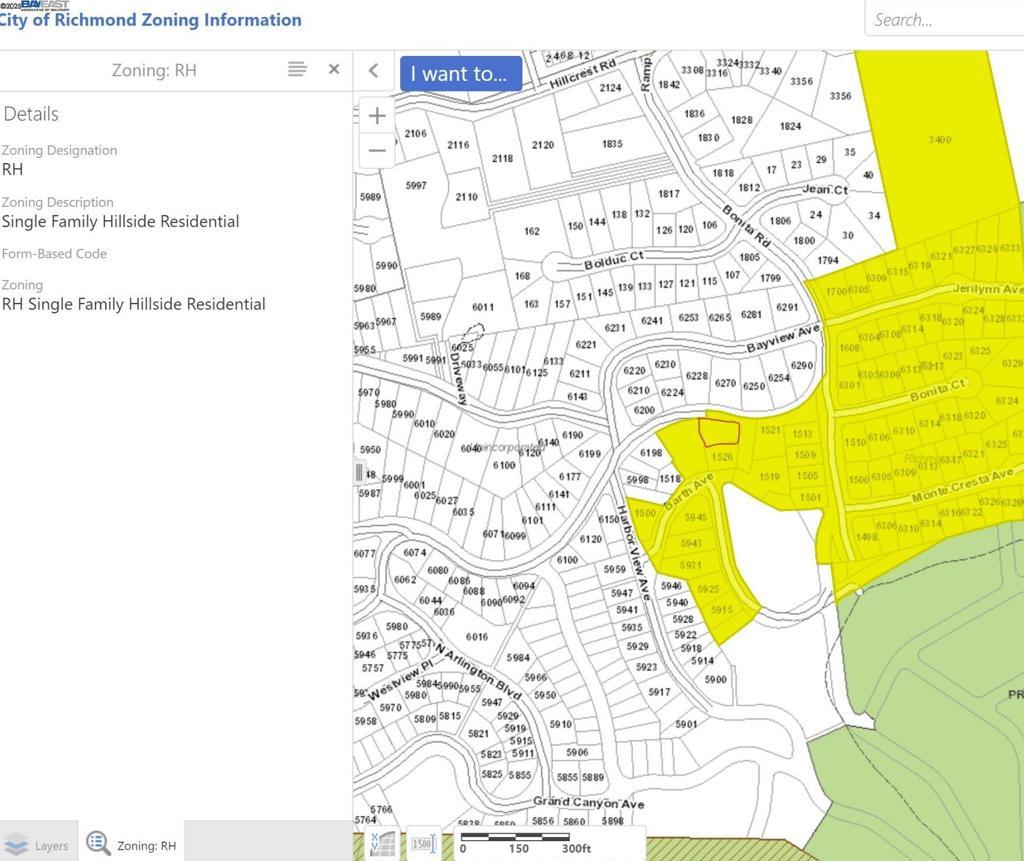Image resolution: width=1024 pixels, height=861 pixels.
Task: Open the coordinates XY tool
Action: (x=382, y=843)
